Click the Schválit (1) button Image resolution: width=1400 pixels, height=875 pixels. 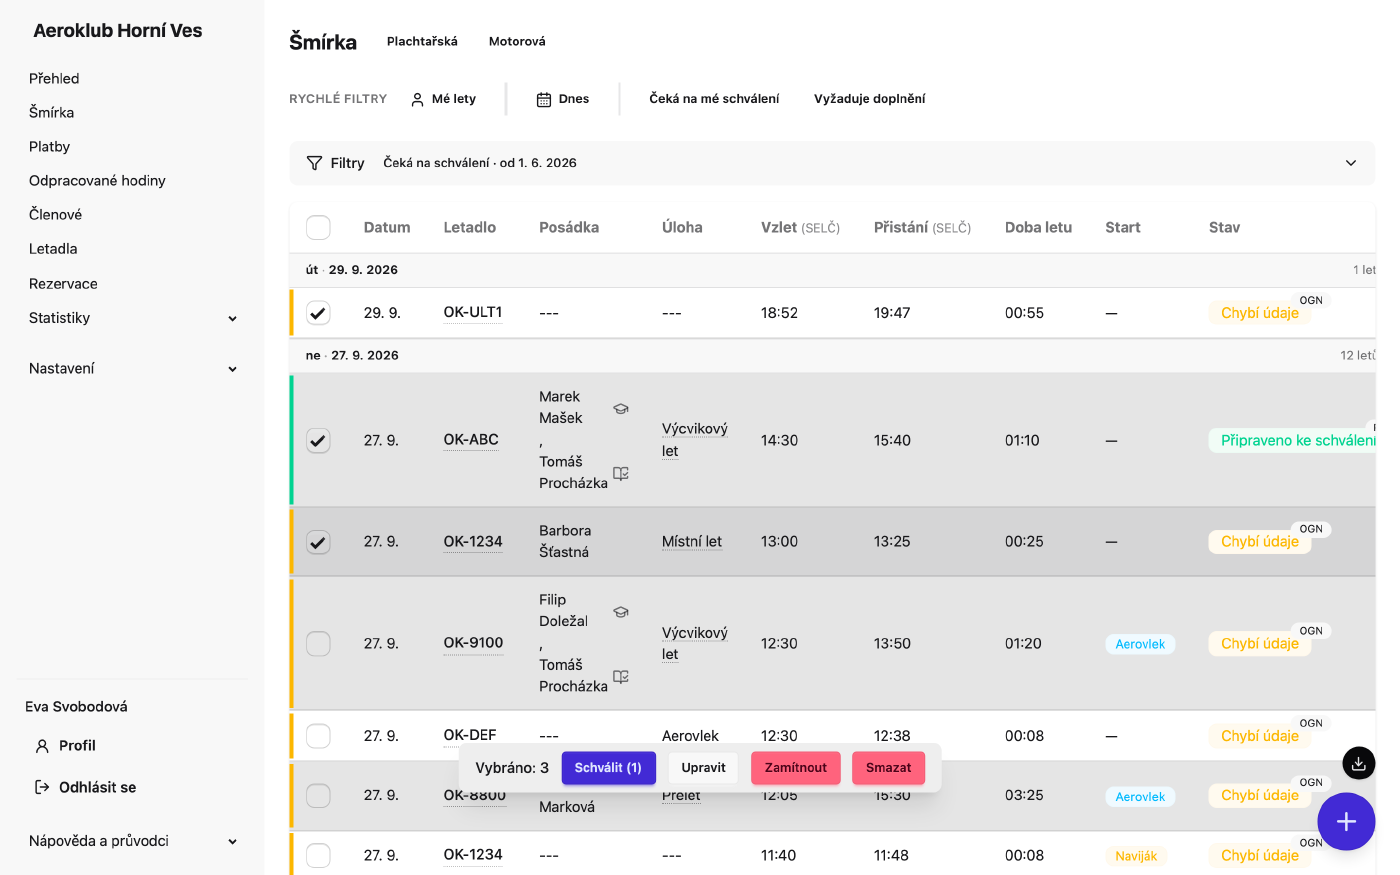608,768
